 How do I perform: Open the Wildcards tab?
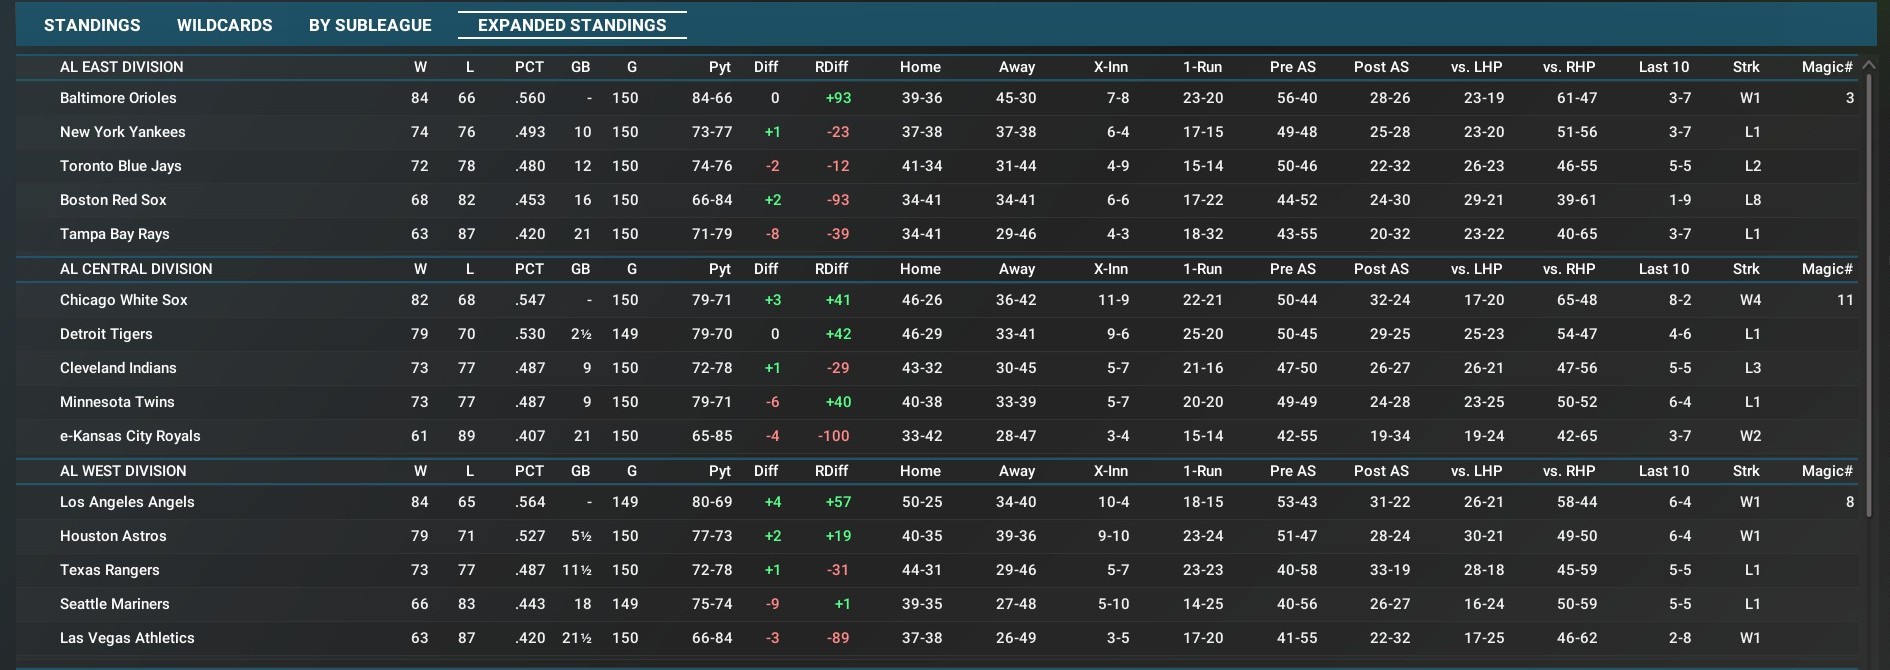click(224, 25)
